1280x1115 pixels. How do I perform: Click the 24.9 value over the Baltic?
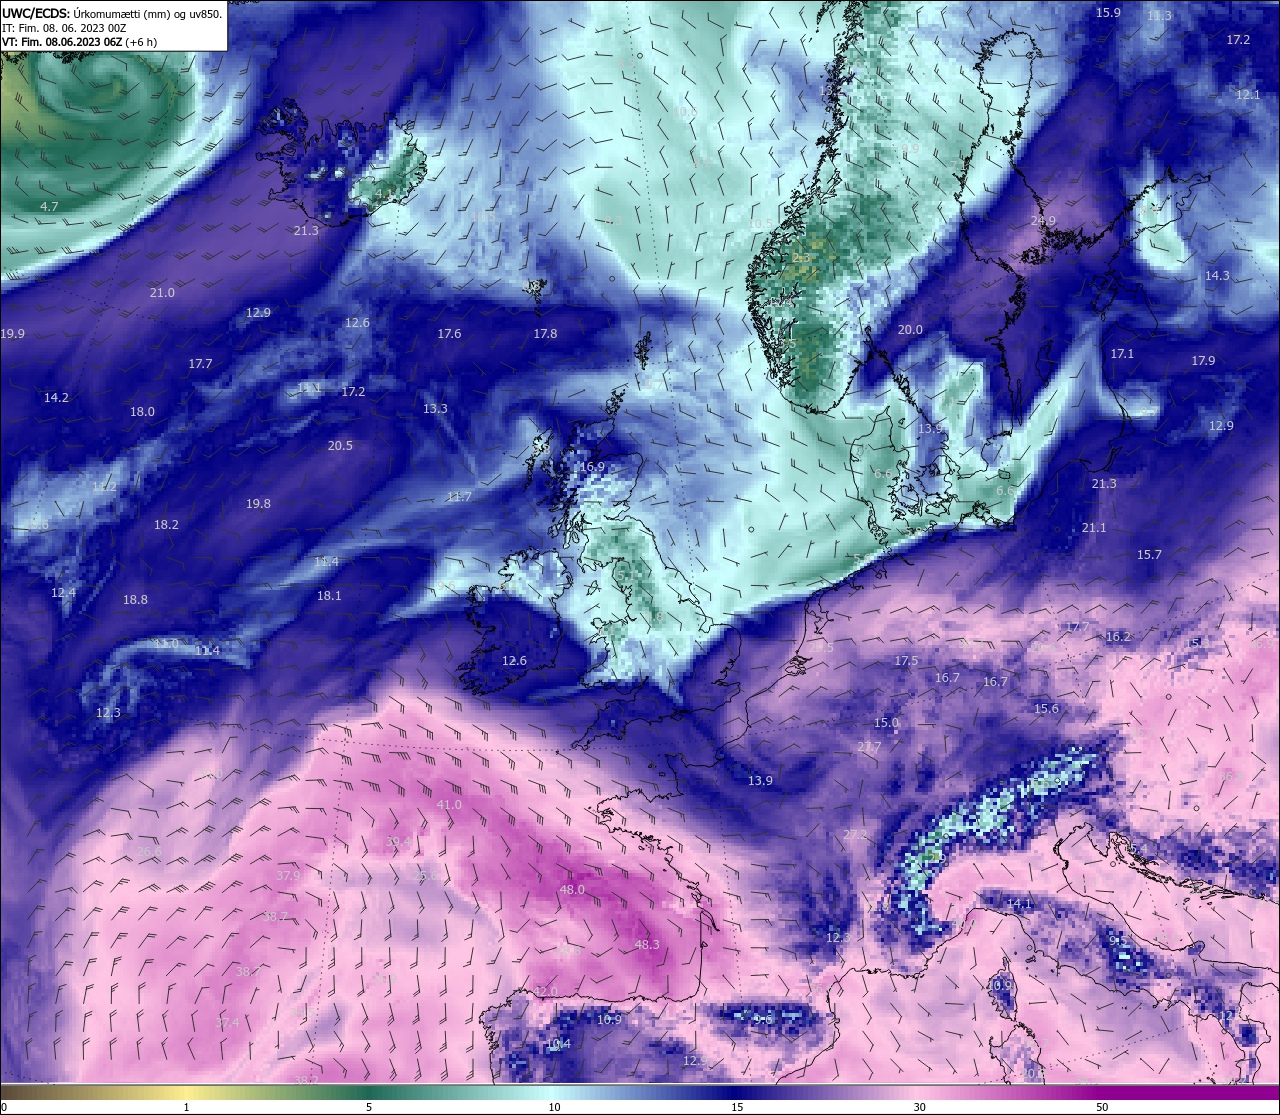[1043, 221]
